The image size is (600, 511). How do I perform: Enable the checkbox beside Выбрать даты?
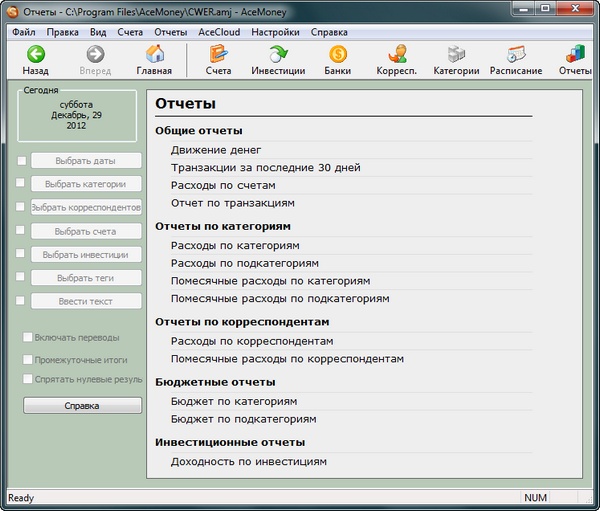point(20,160)
